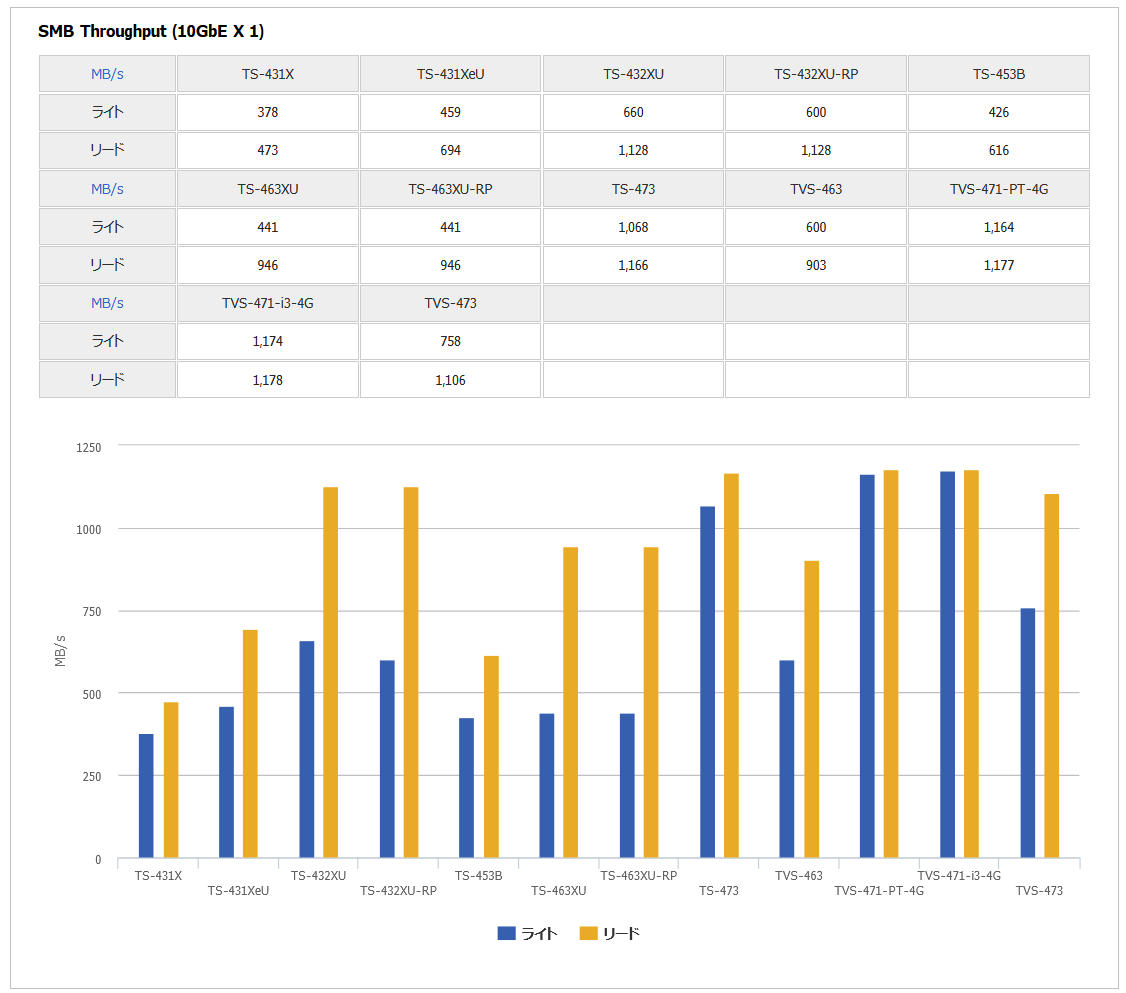Select the TVS-473 table header cell
This screenshot has width=1126, height=993.
coord(450,303)
